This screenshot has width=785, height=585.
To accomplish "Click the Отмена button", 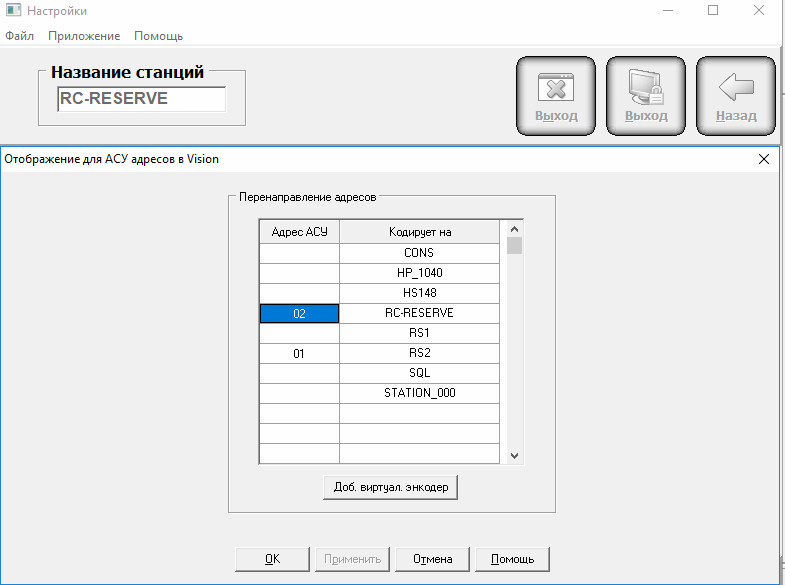I will coord(433,559).
